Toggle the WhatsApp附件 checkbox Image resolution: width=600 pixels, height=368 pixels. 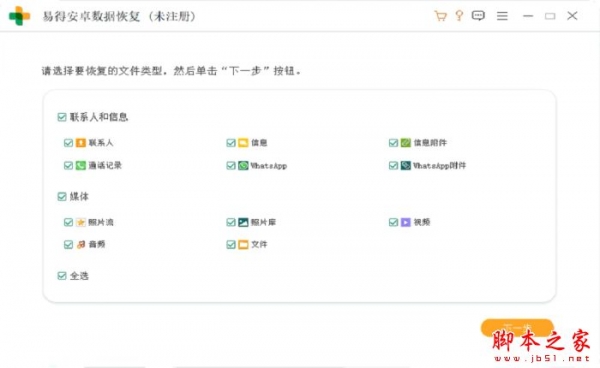coord(393,165)
